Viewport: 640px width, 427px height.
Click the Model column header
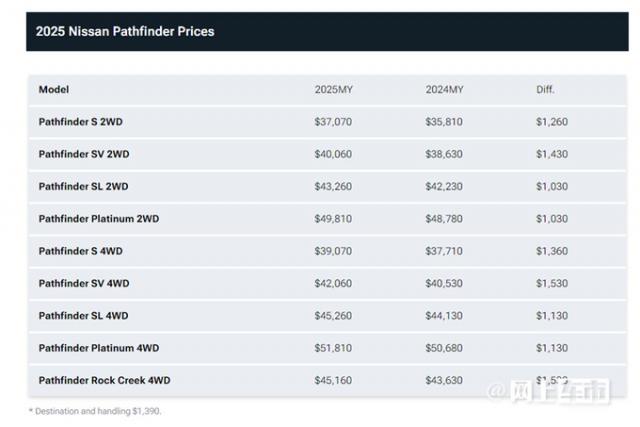click(54, 89)
